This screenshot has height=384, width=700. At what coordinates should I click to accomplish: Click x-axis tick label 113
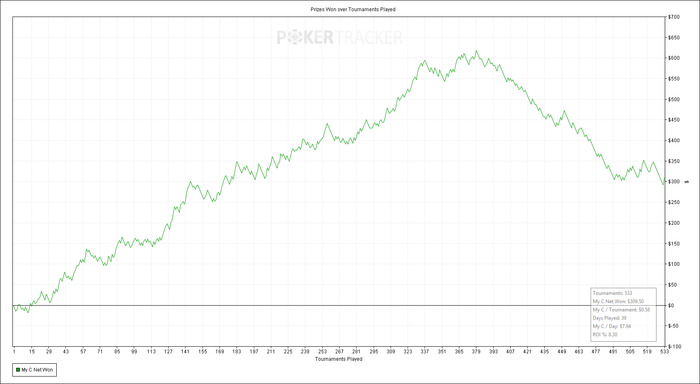click(x=151, y=351)
